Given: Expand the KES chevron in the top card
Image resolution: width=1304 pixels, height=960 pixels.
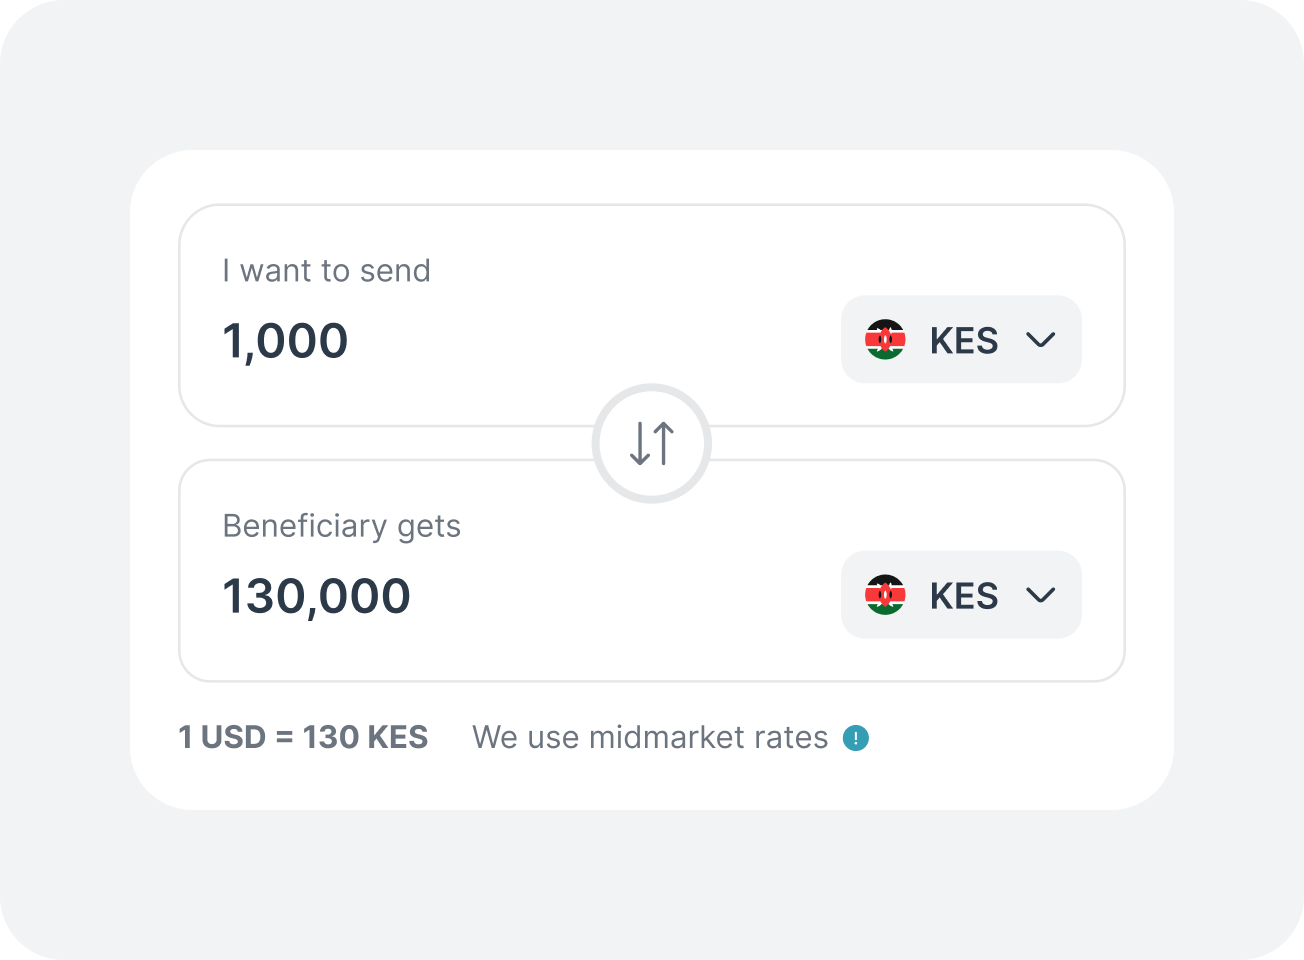Looking at the screenshot, I should tap(1040, 340).
